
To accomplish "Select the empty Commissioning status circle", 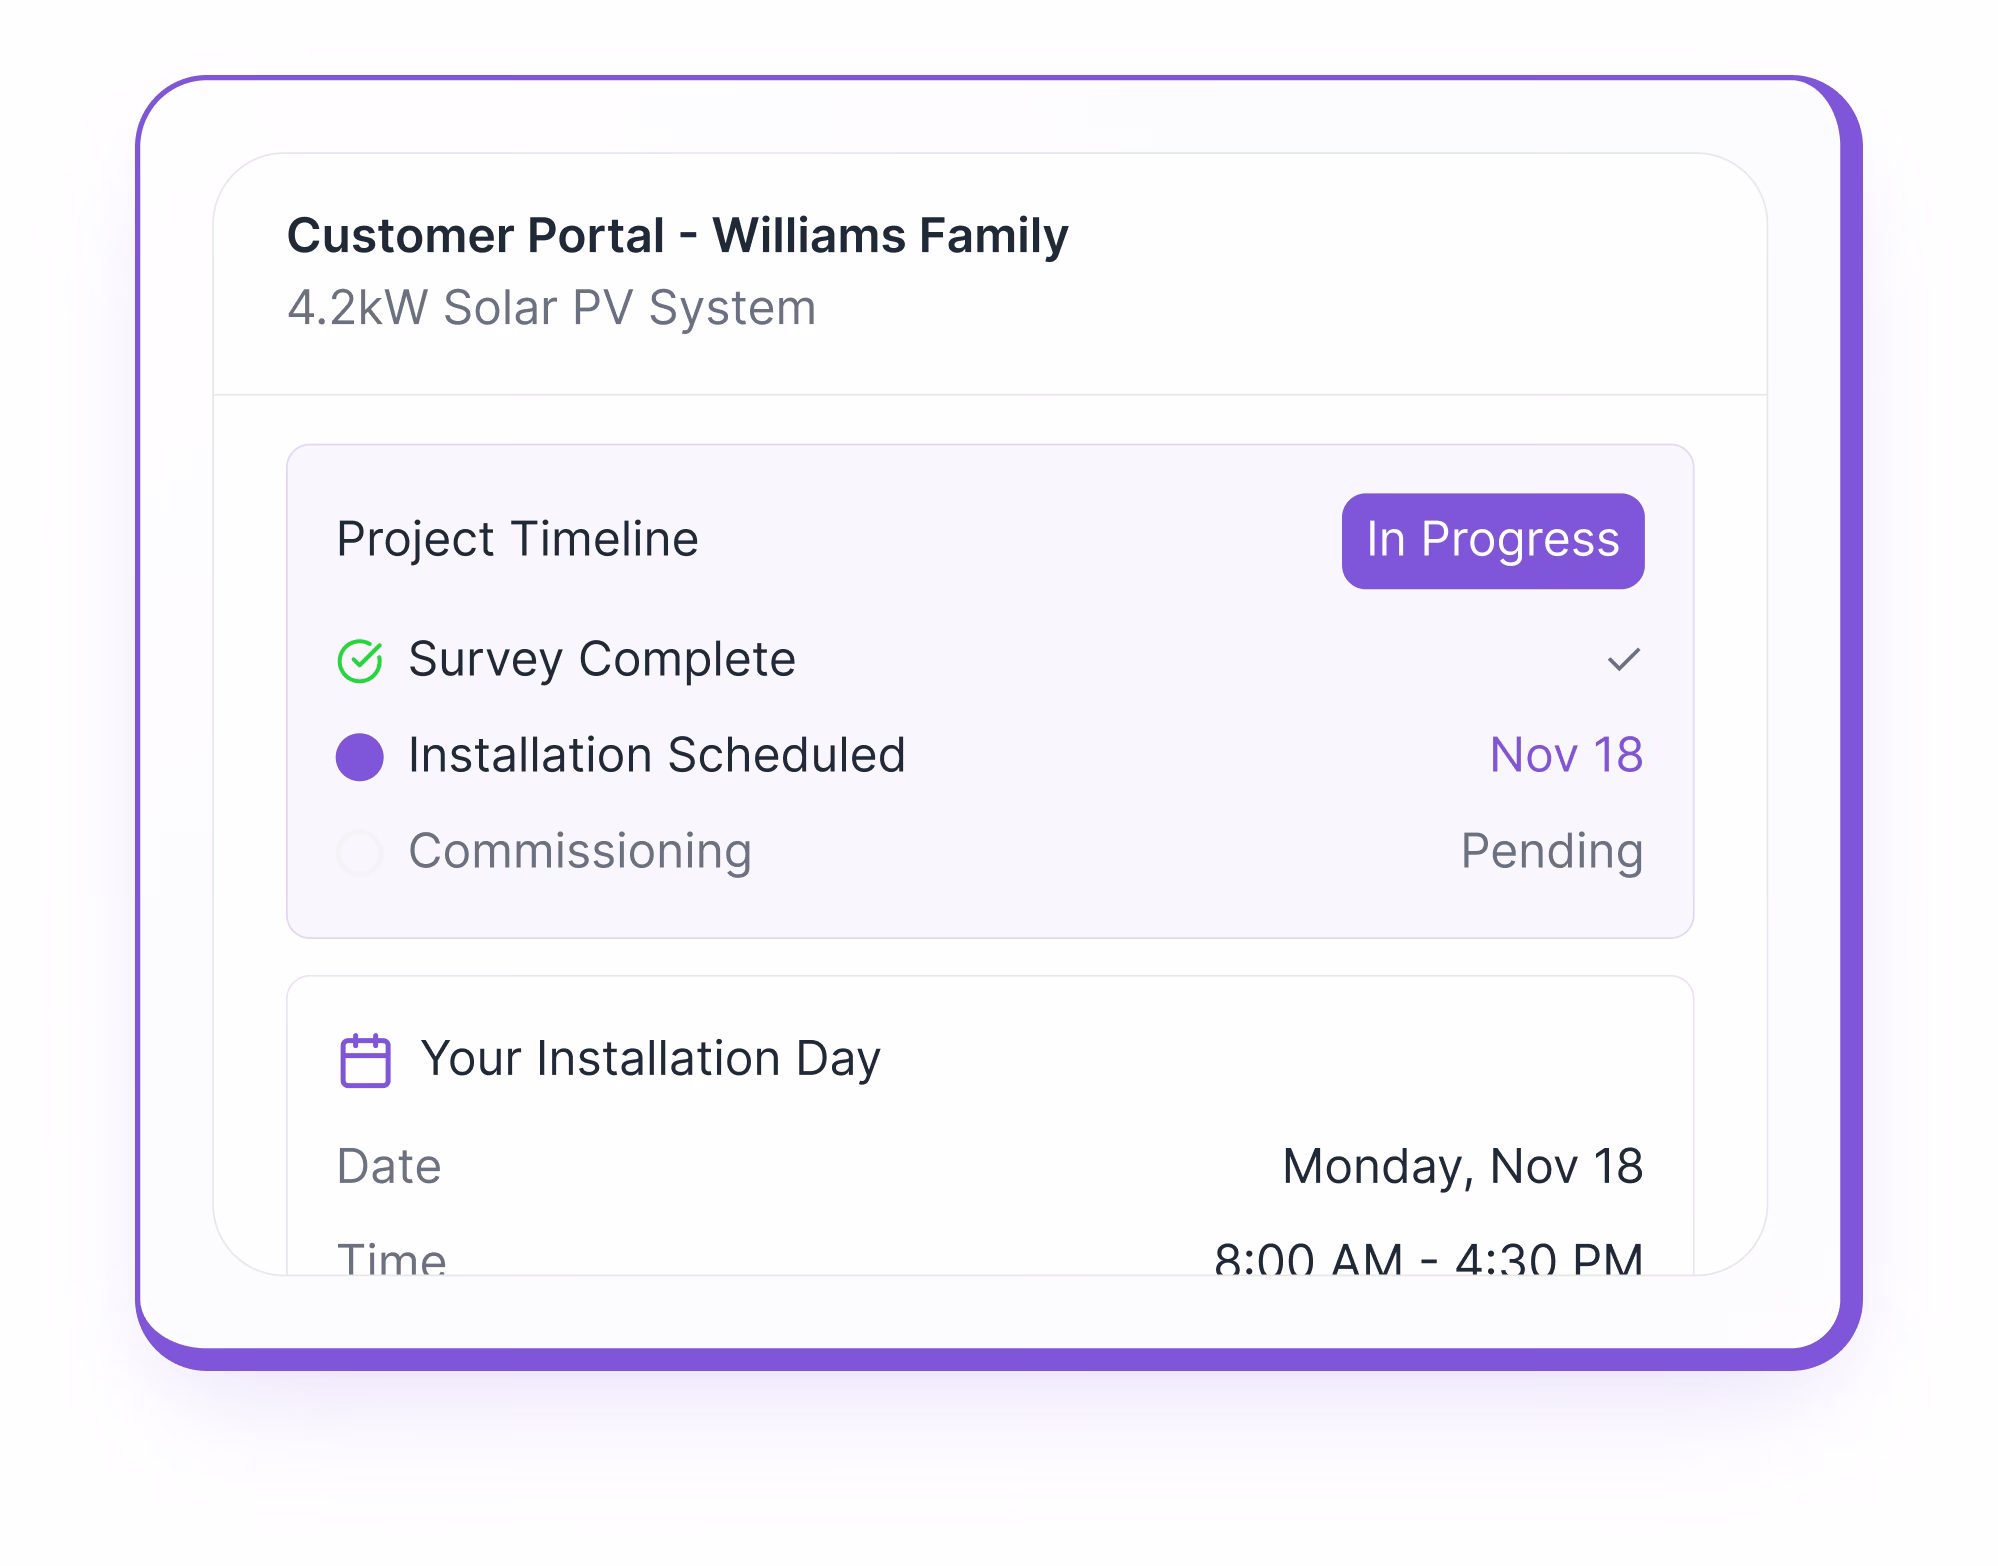I will pos(360,851).
